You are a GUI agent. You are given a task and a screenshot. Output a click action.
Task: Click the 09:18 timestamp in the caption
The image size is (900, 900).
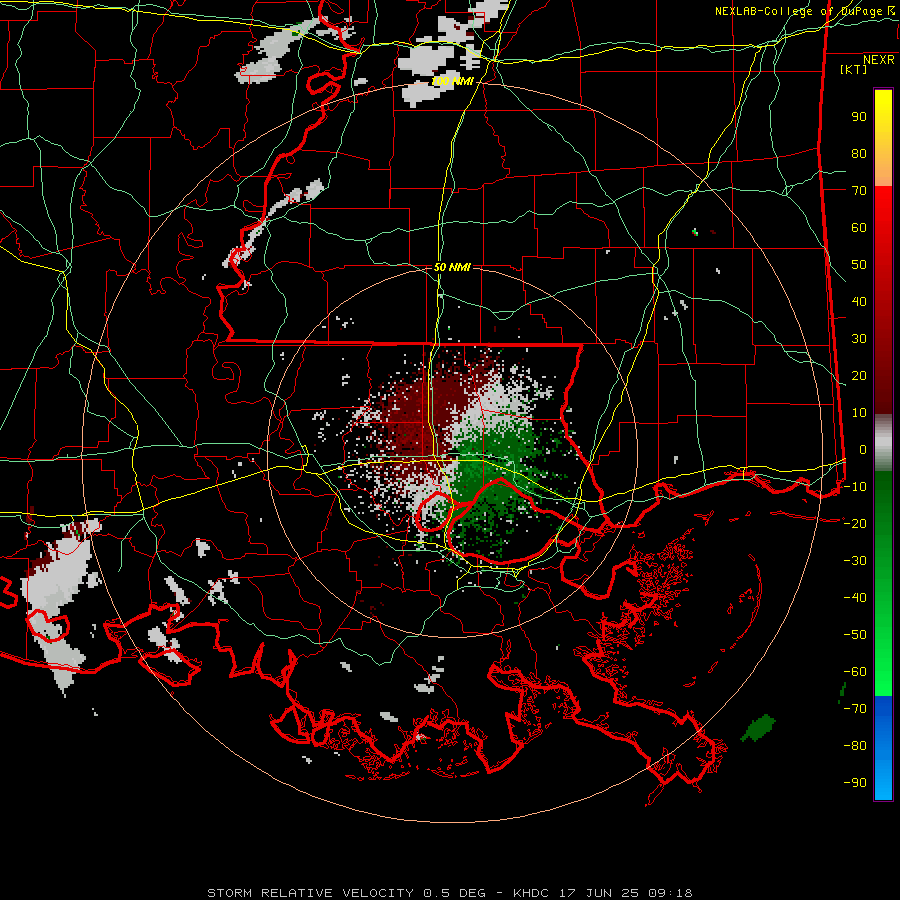pos(670,893)
